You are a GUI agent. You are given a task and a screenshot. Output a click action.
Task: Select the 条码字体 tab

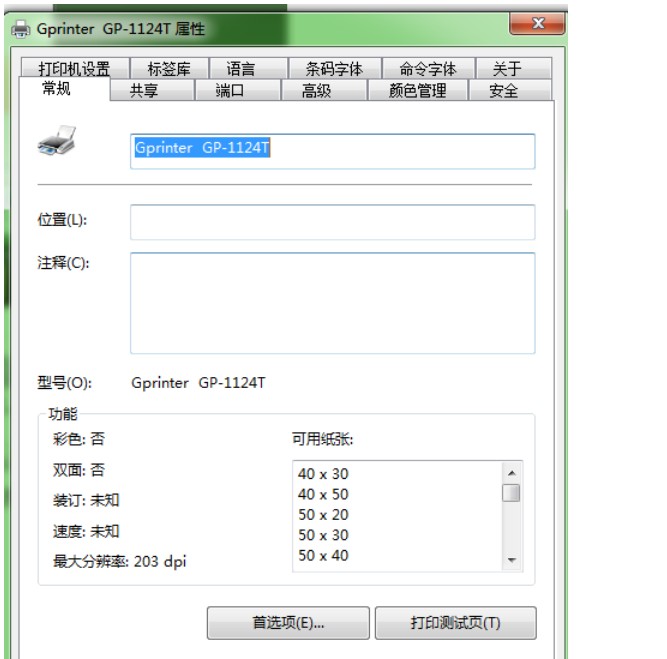335,68
